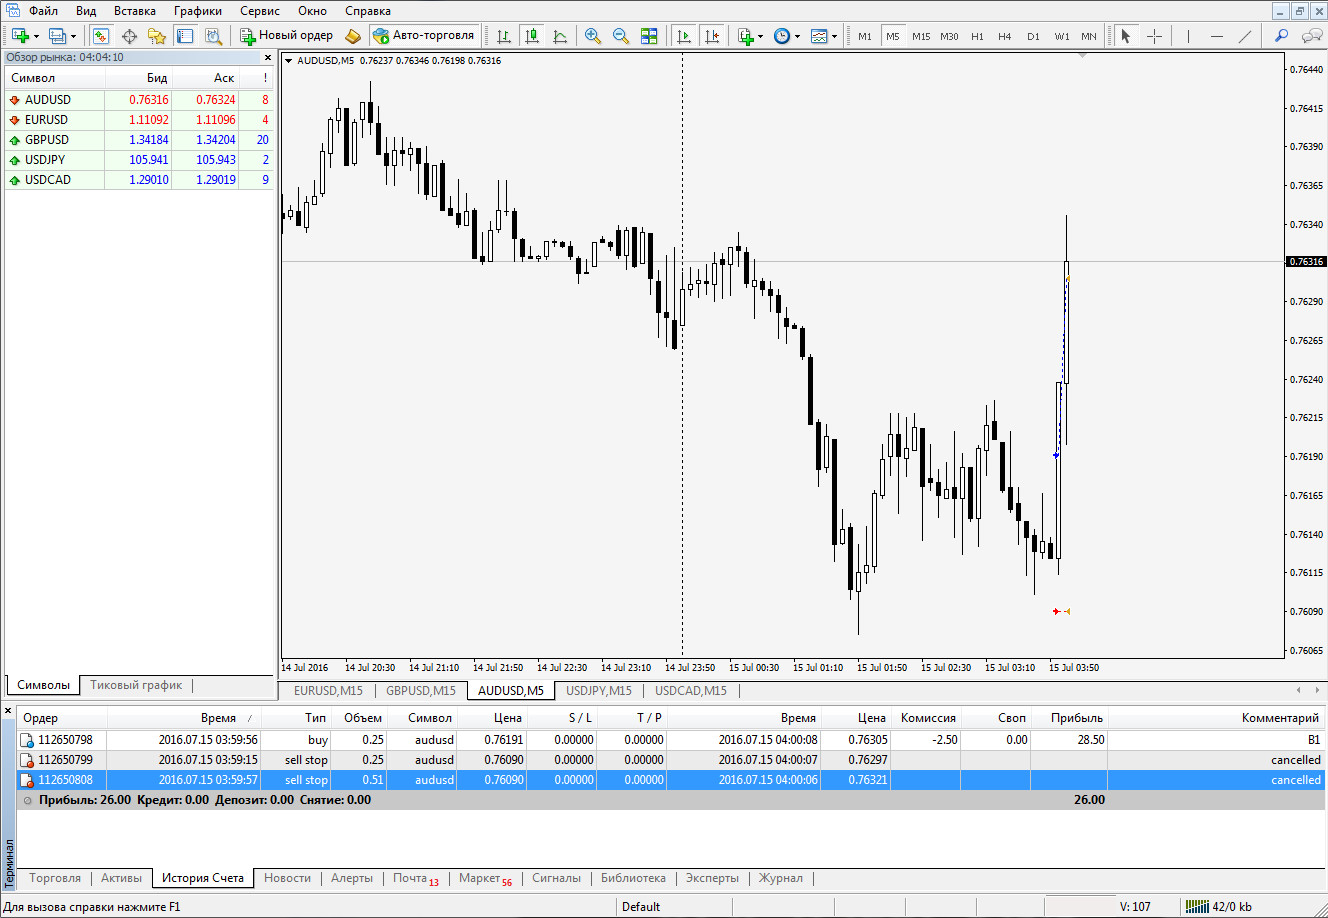
Task: Toggle Auto Scroll chart button
Action: coord(684,36)
